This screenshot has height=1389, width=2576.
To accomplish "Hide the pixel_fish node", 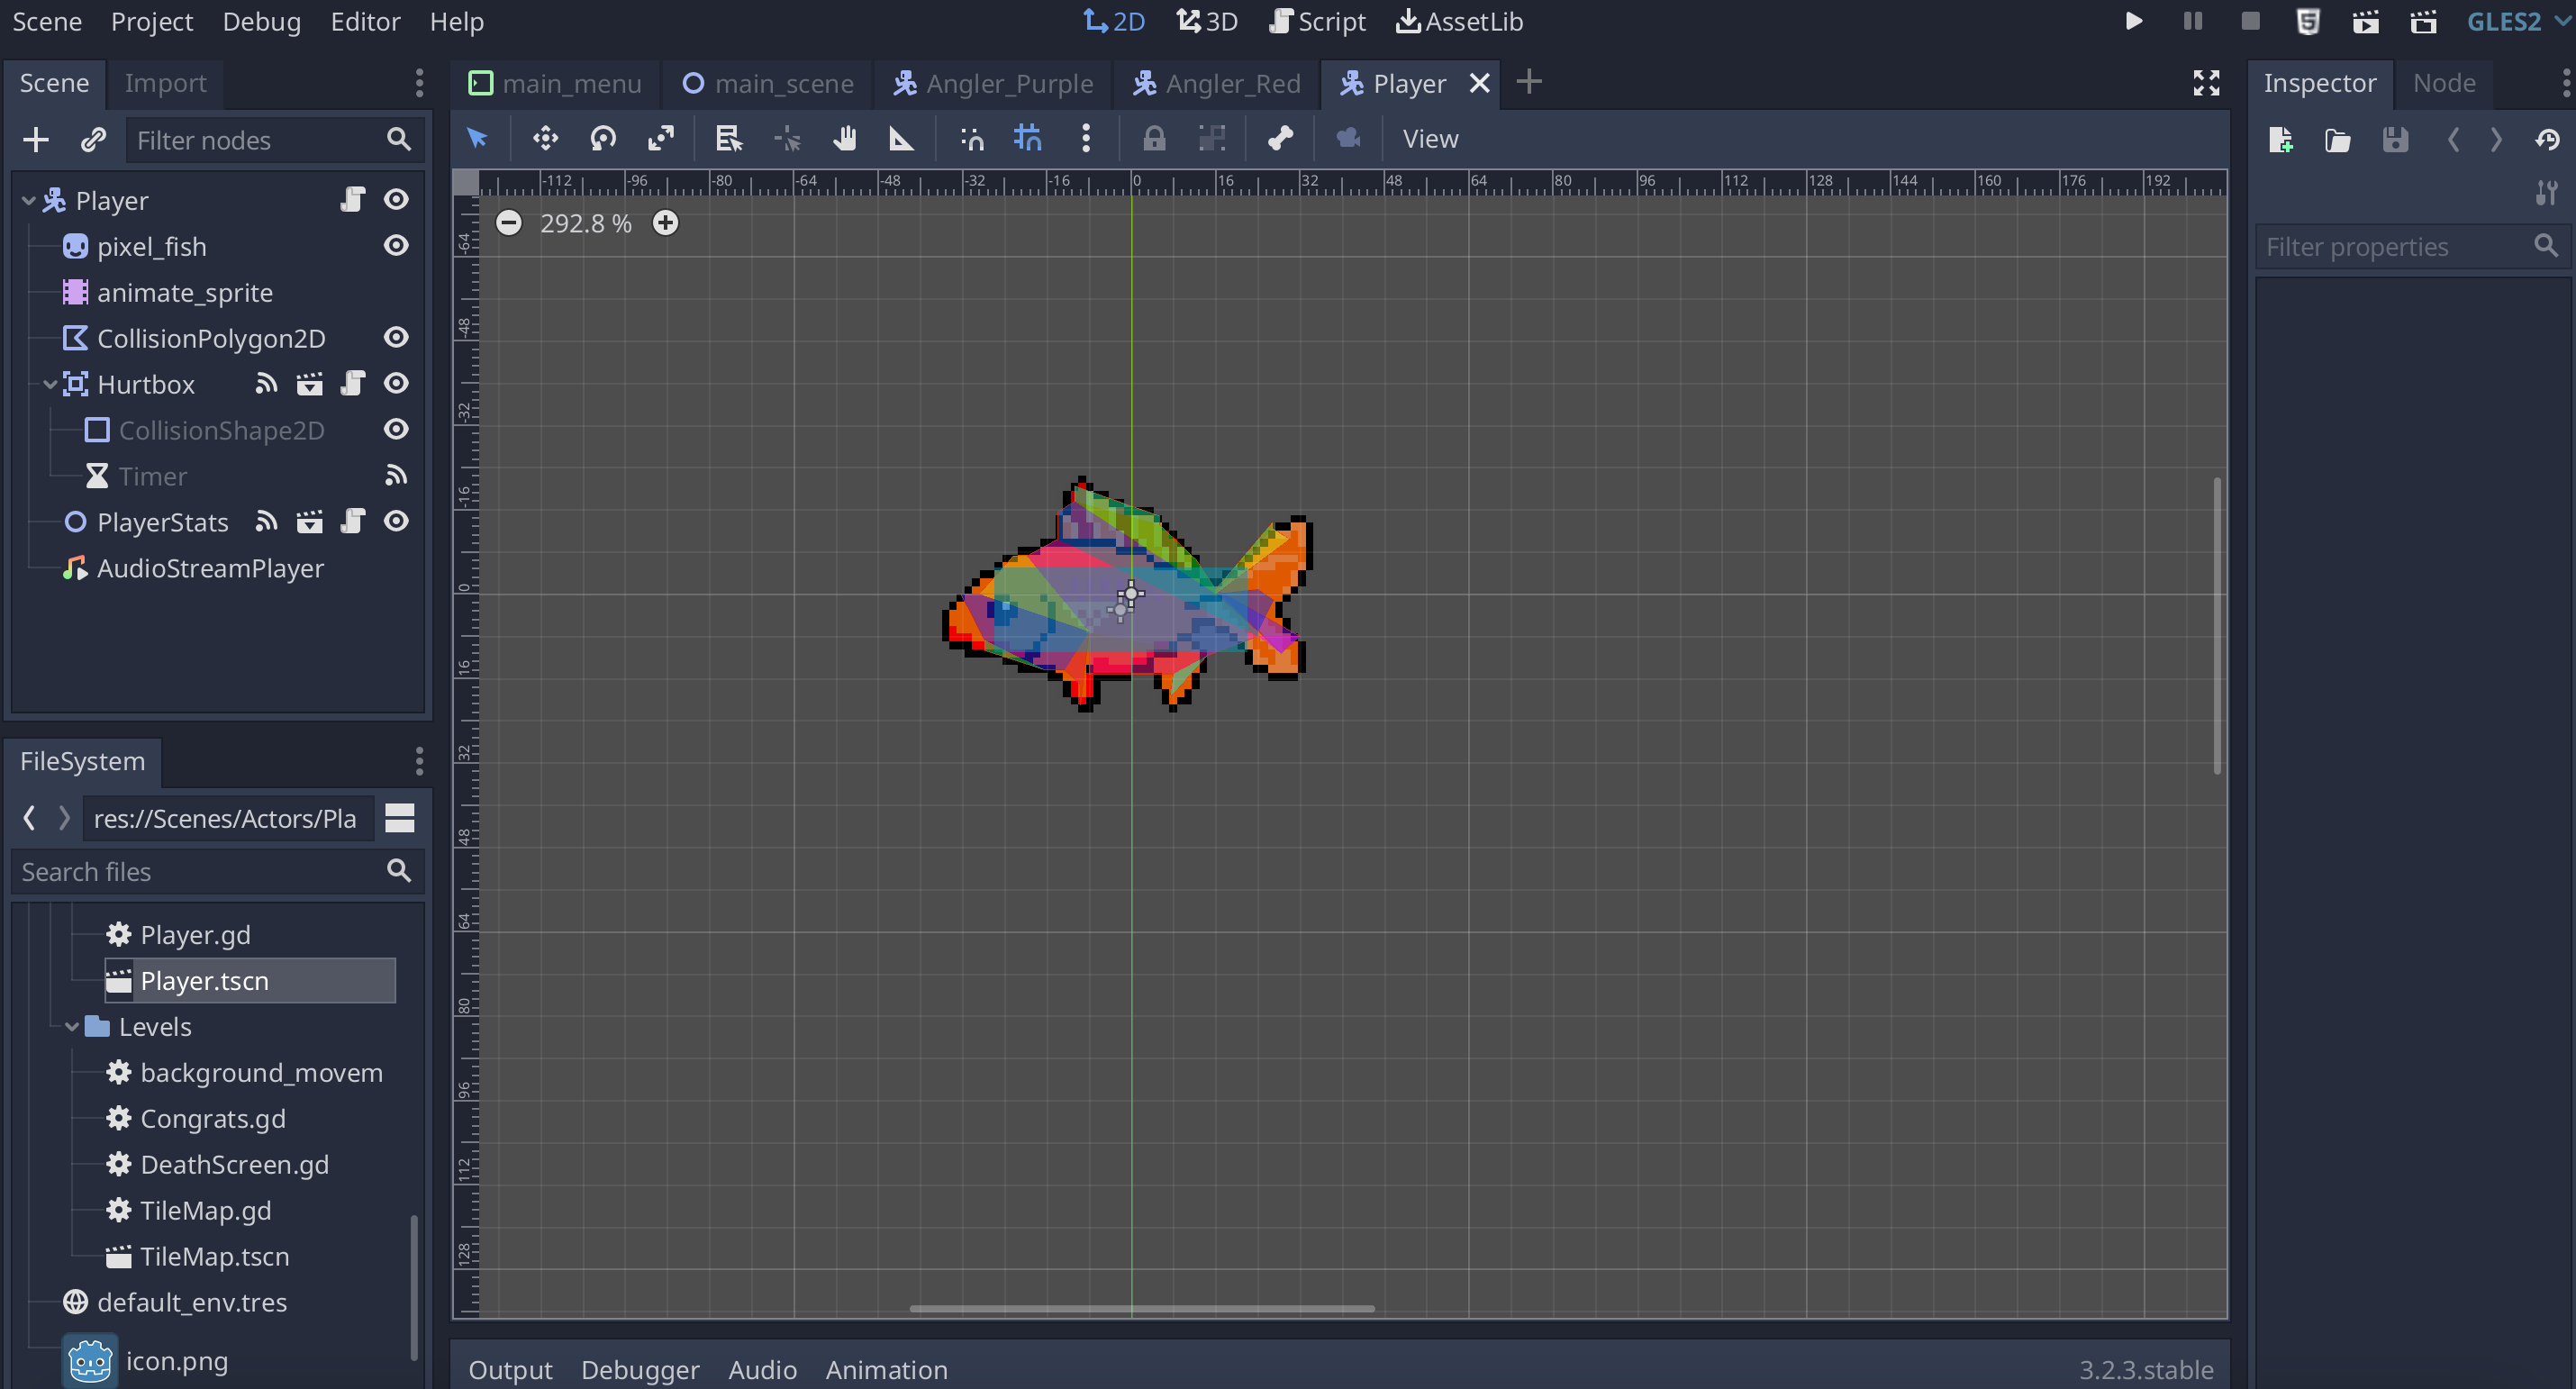I will [x=396, y=246].
